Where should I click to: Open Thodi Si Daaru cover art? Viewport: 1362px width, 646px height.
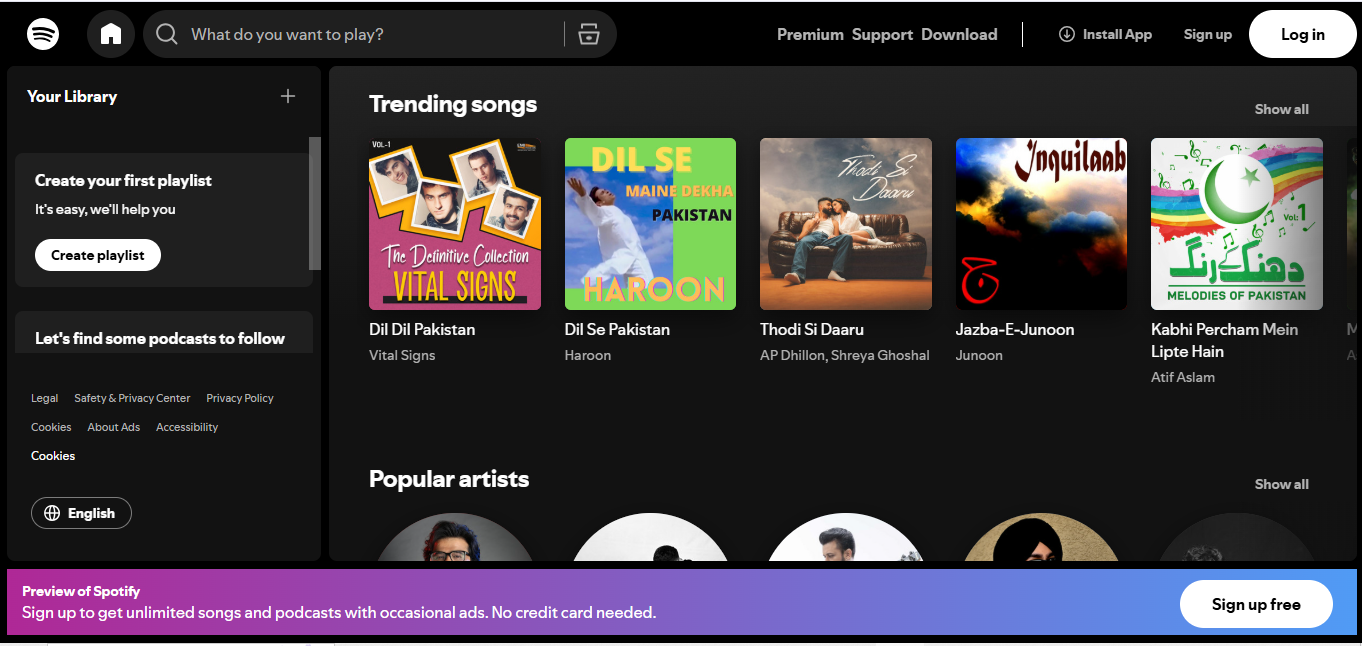tap(846, 224)
